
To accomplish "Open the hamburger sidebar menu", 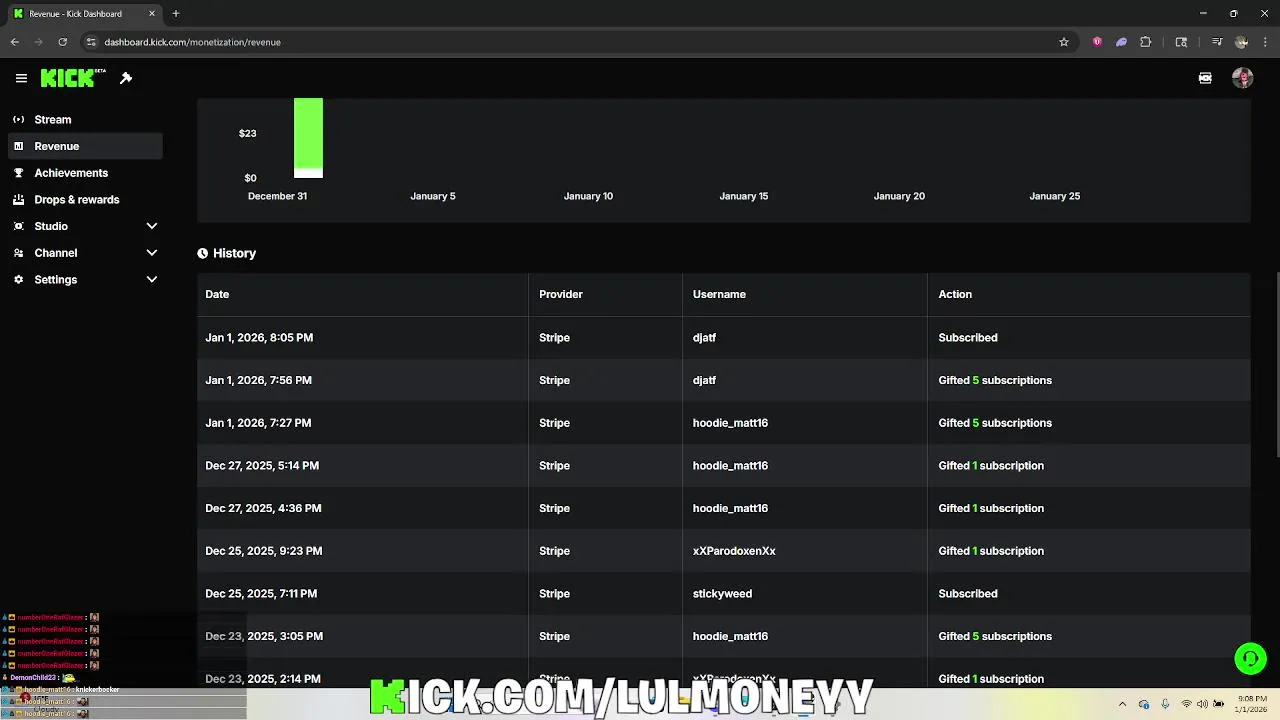I will (21, 78).
